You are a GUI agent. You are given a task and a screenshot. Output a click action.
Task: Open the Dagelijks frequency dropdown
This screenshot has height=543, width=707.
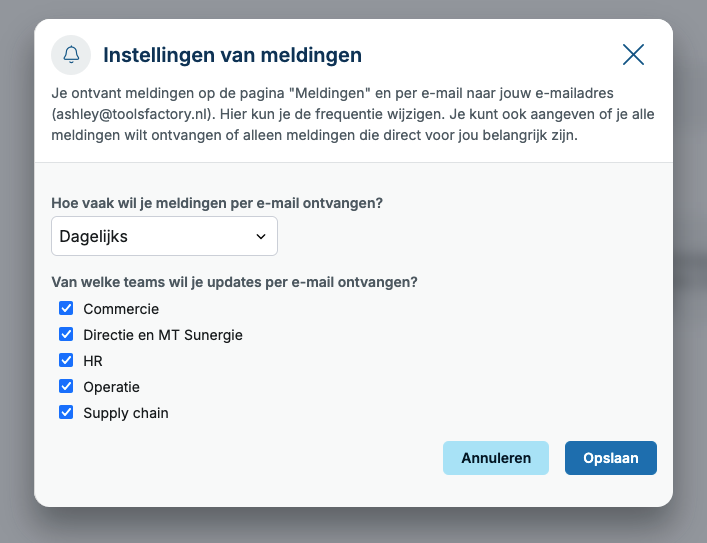(x=164, y=236)
